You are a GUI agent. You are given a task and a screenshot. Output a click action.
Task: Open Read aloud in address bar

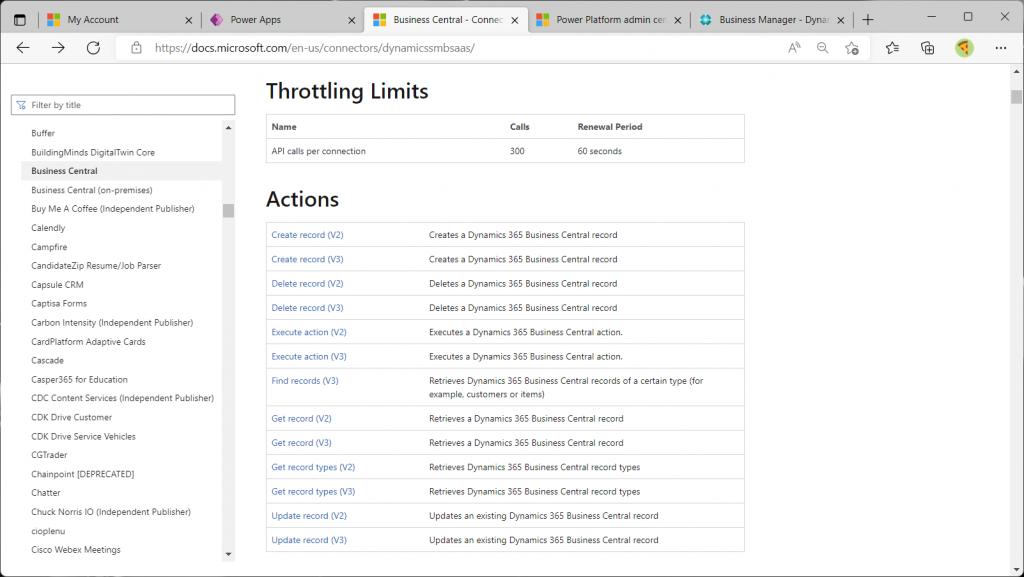pyautogui.click(x=794, y=48)
